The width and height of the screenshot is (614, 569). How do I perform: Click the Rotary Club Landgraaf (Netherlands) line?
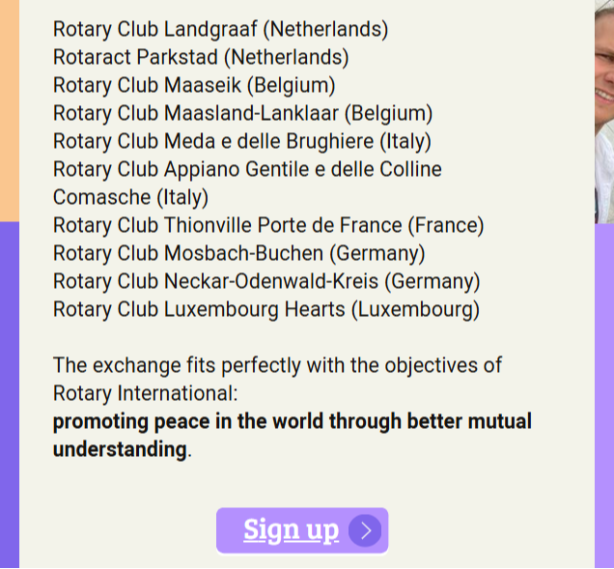[220, 29]
